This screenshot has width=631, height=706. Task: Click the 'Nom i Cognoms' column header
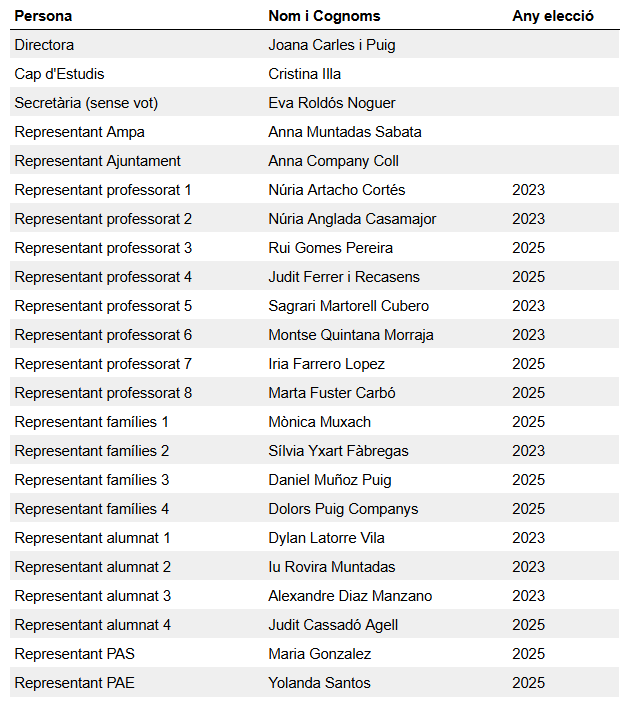click(324, 16)
